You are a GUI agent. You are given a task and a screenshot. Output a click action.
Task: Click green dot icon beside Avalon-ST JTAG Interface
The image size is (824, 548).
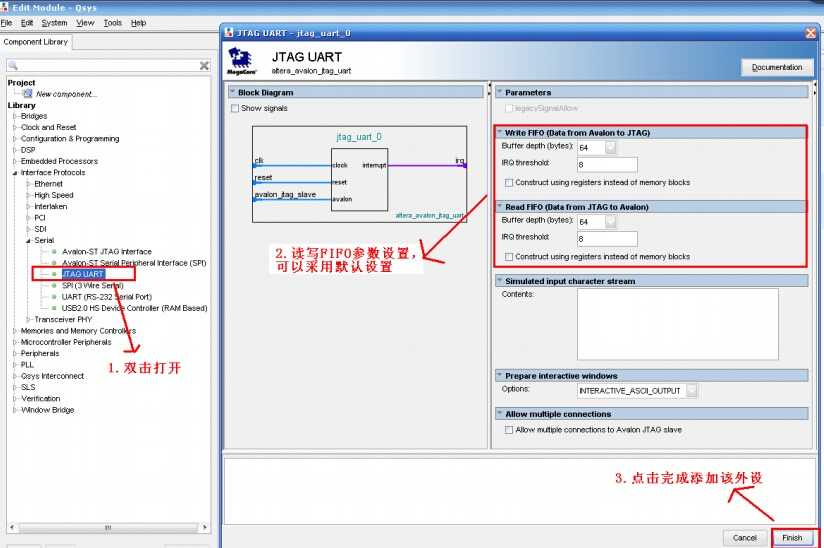click(x=54, y=252)
